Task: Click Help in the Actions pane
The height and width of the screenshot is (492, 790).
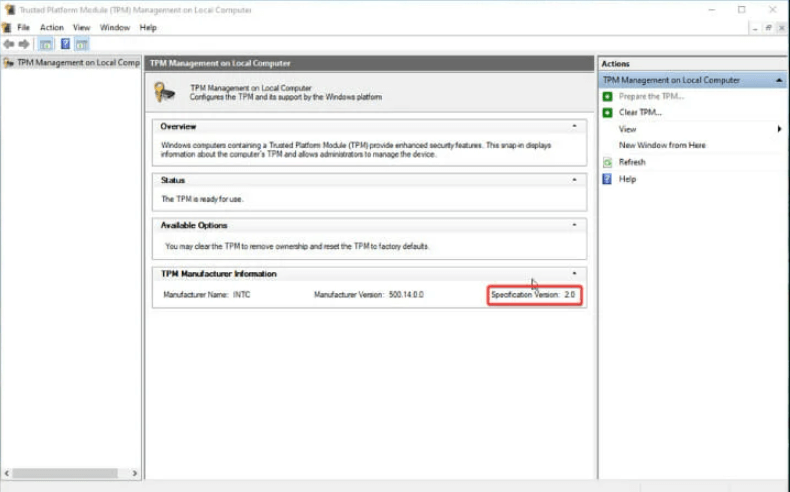Action: [627, 179]
